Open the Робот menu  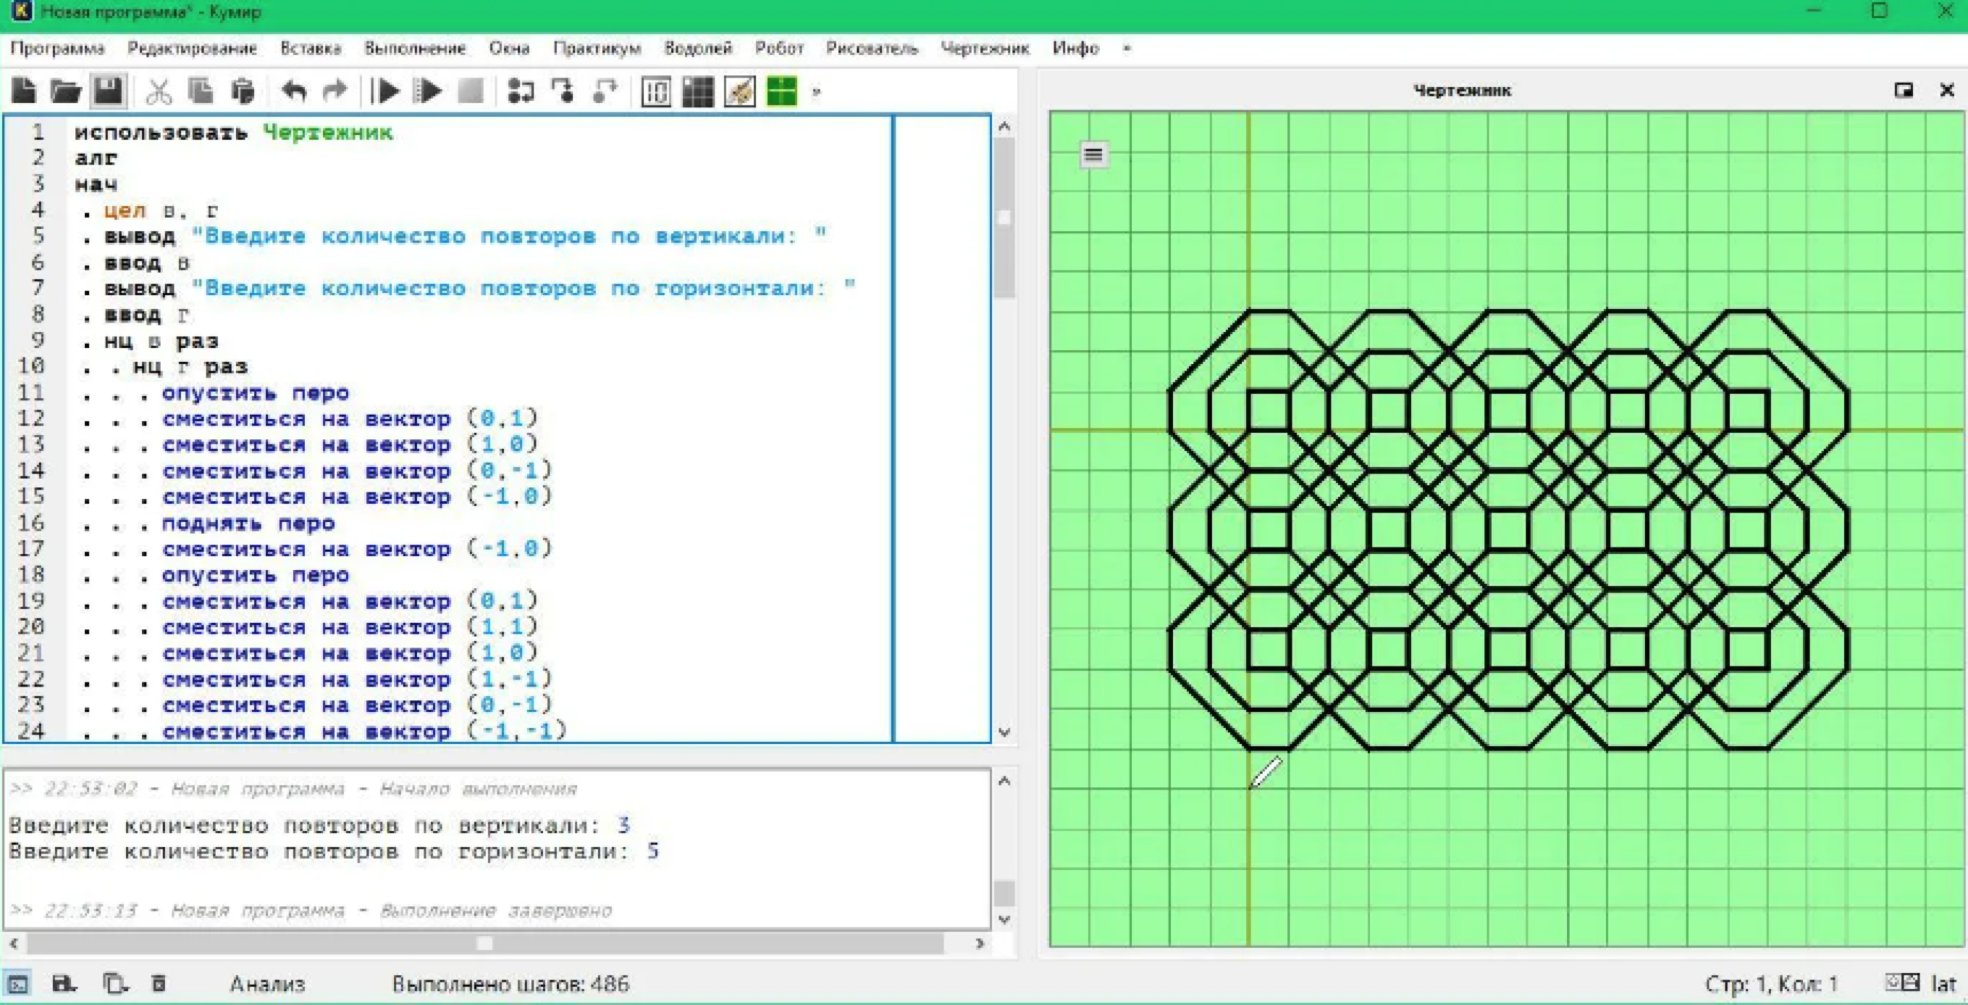pyautogui.click(x=779, y=48)
